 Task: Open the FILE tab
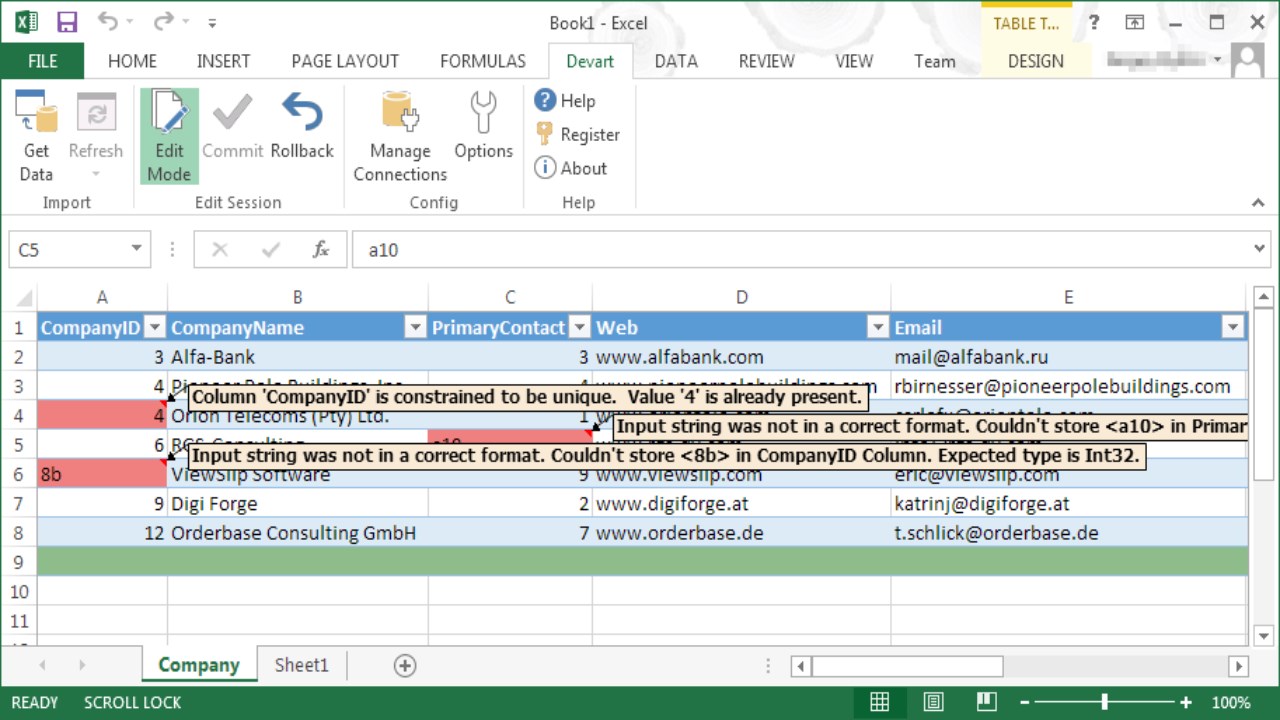[x=42, y=61]
